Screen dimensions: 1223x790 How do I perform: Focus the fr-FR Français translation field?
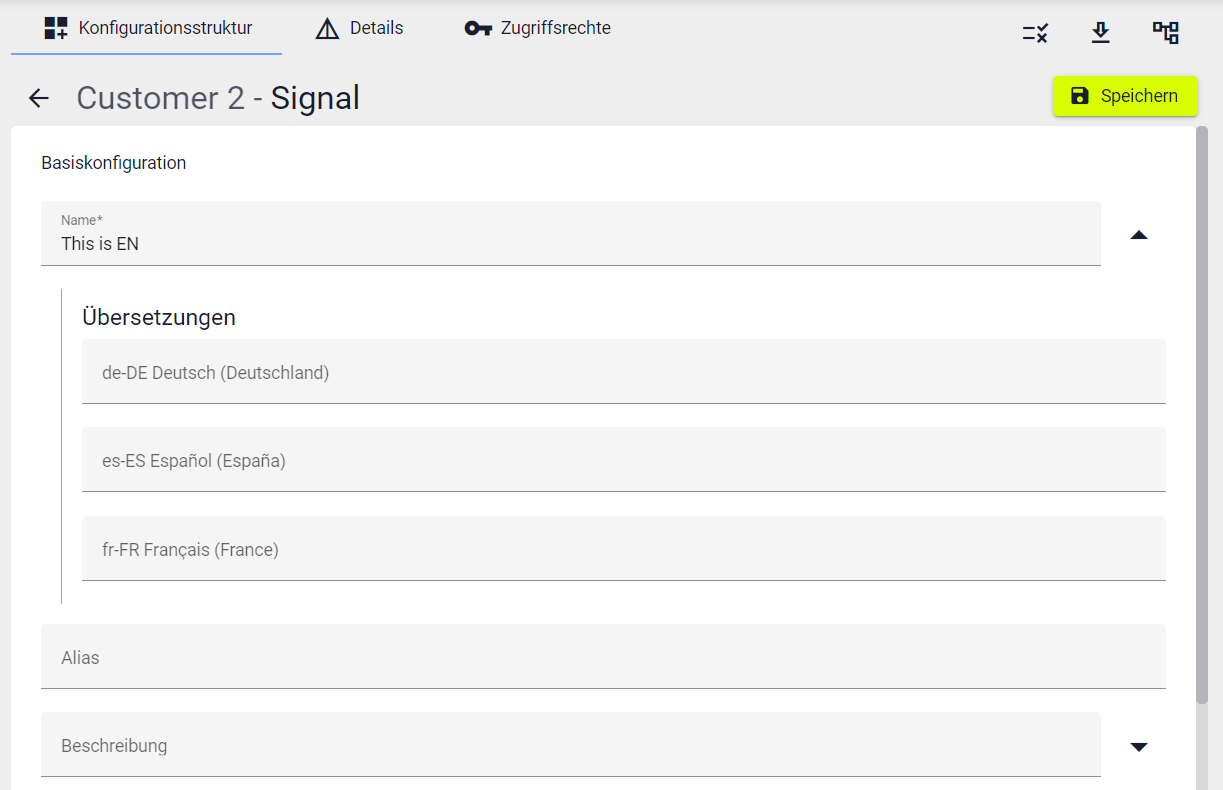623,549
